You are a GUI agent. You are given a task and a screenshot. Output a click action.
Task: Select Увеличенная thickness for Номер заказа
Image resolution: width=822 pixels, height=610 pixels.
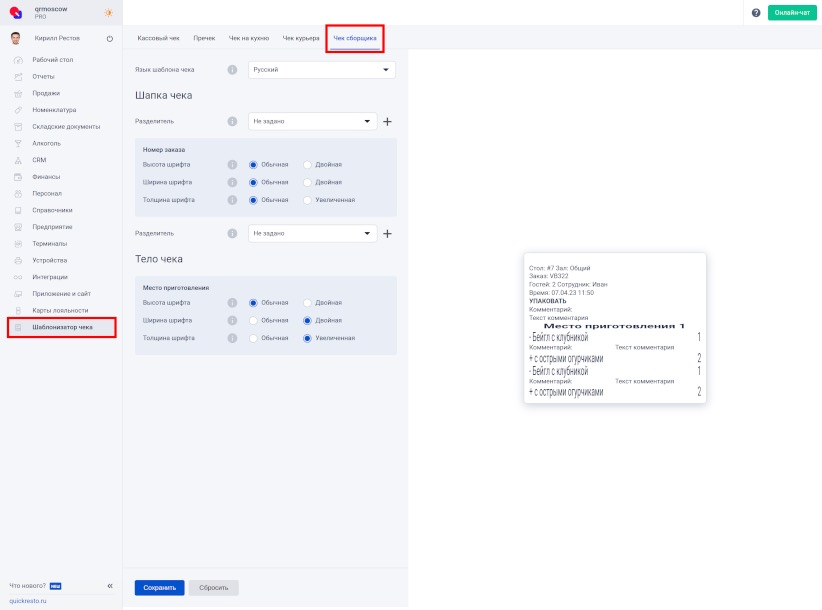coord(307,200)
